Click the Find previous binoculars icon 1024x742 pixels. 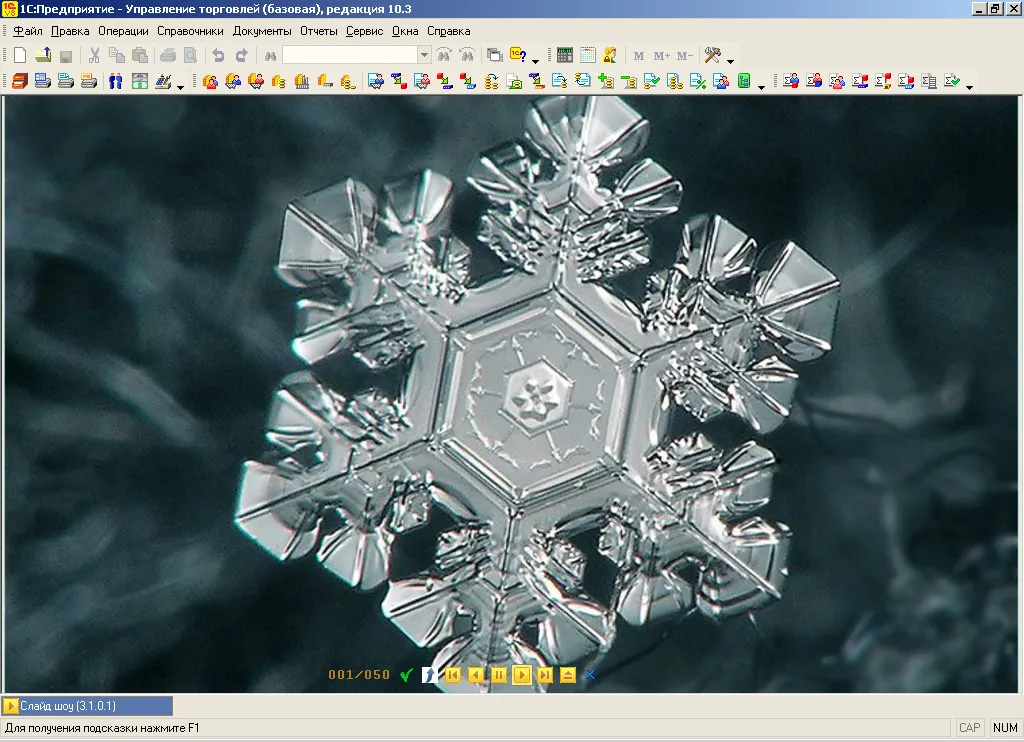point(467,56)
